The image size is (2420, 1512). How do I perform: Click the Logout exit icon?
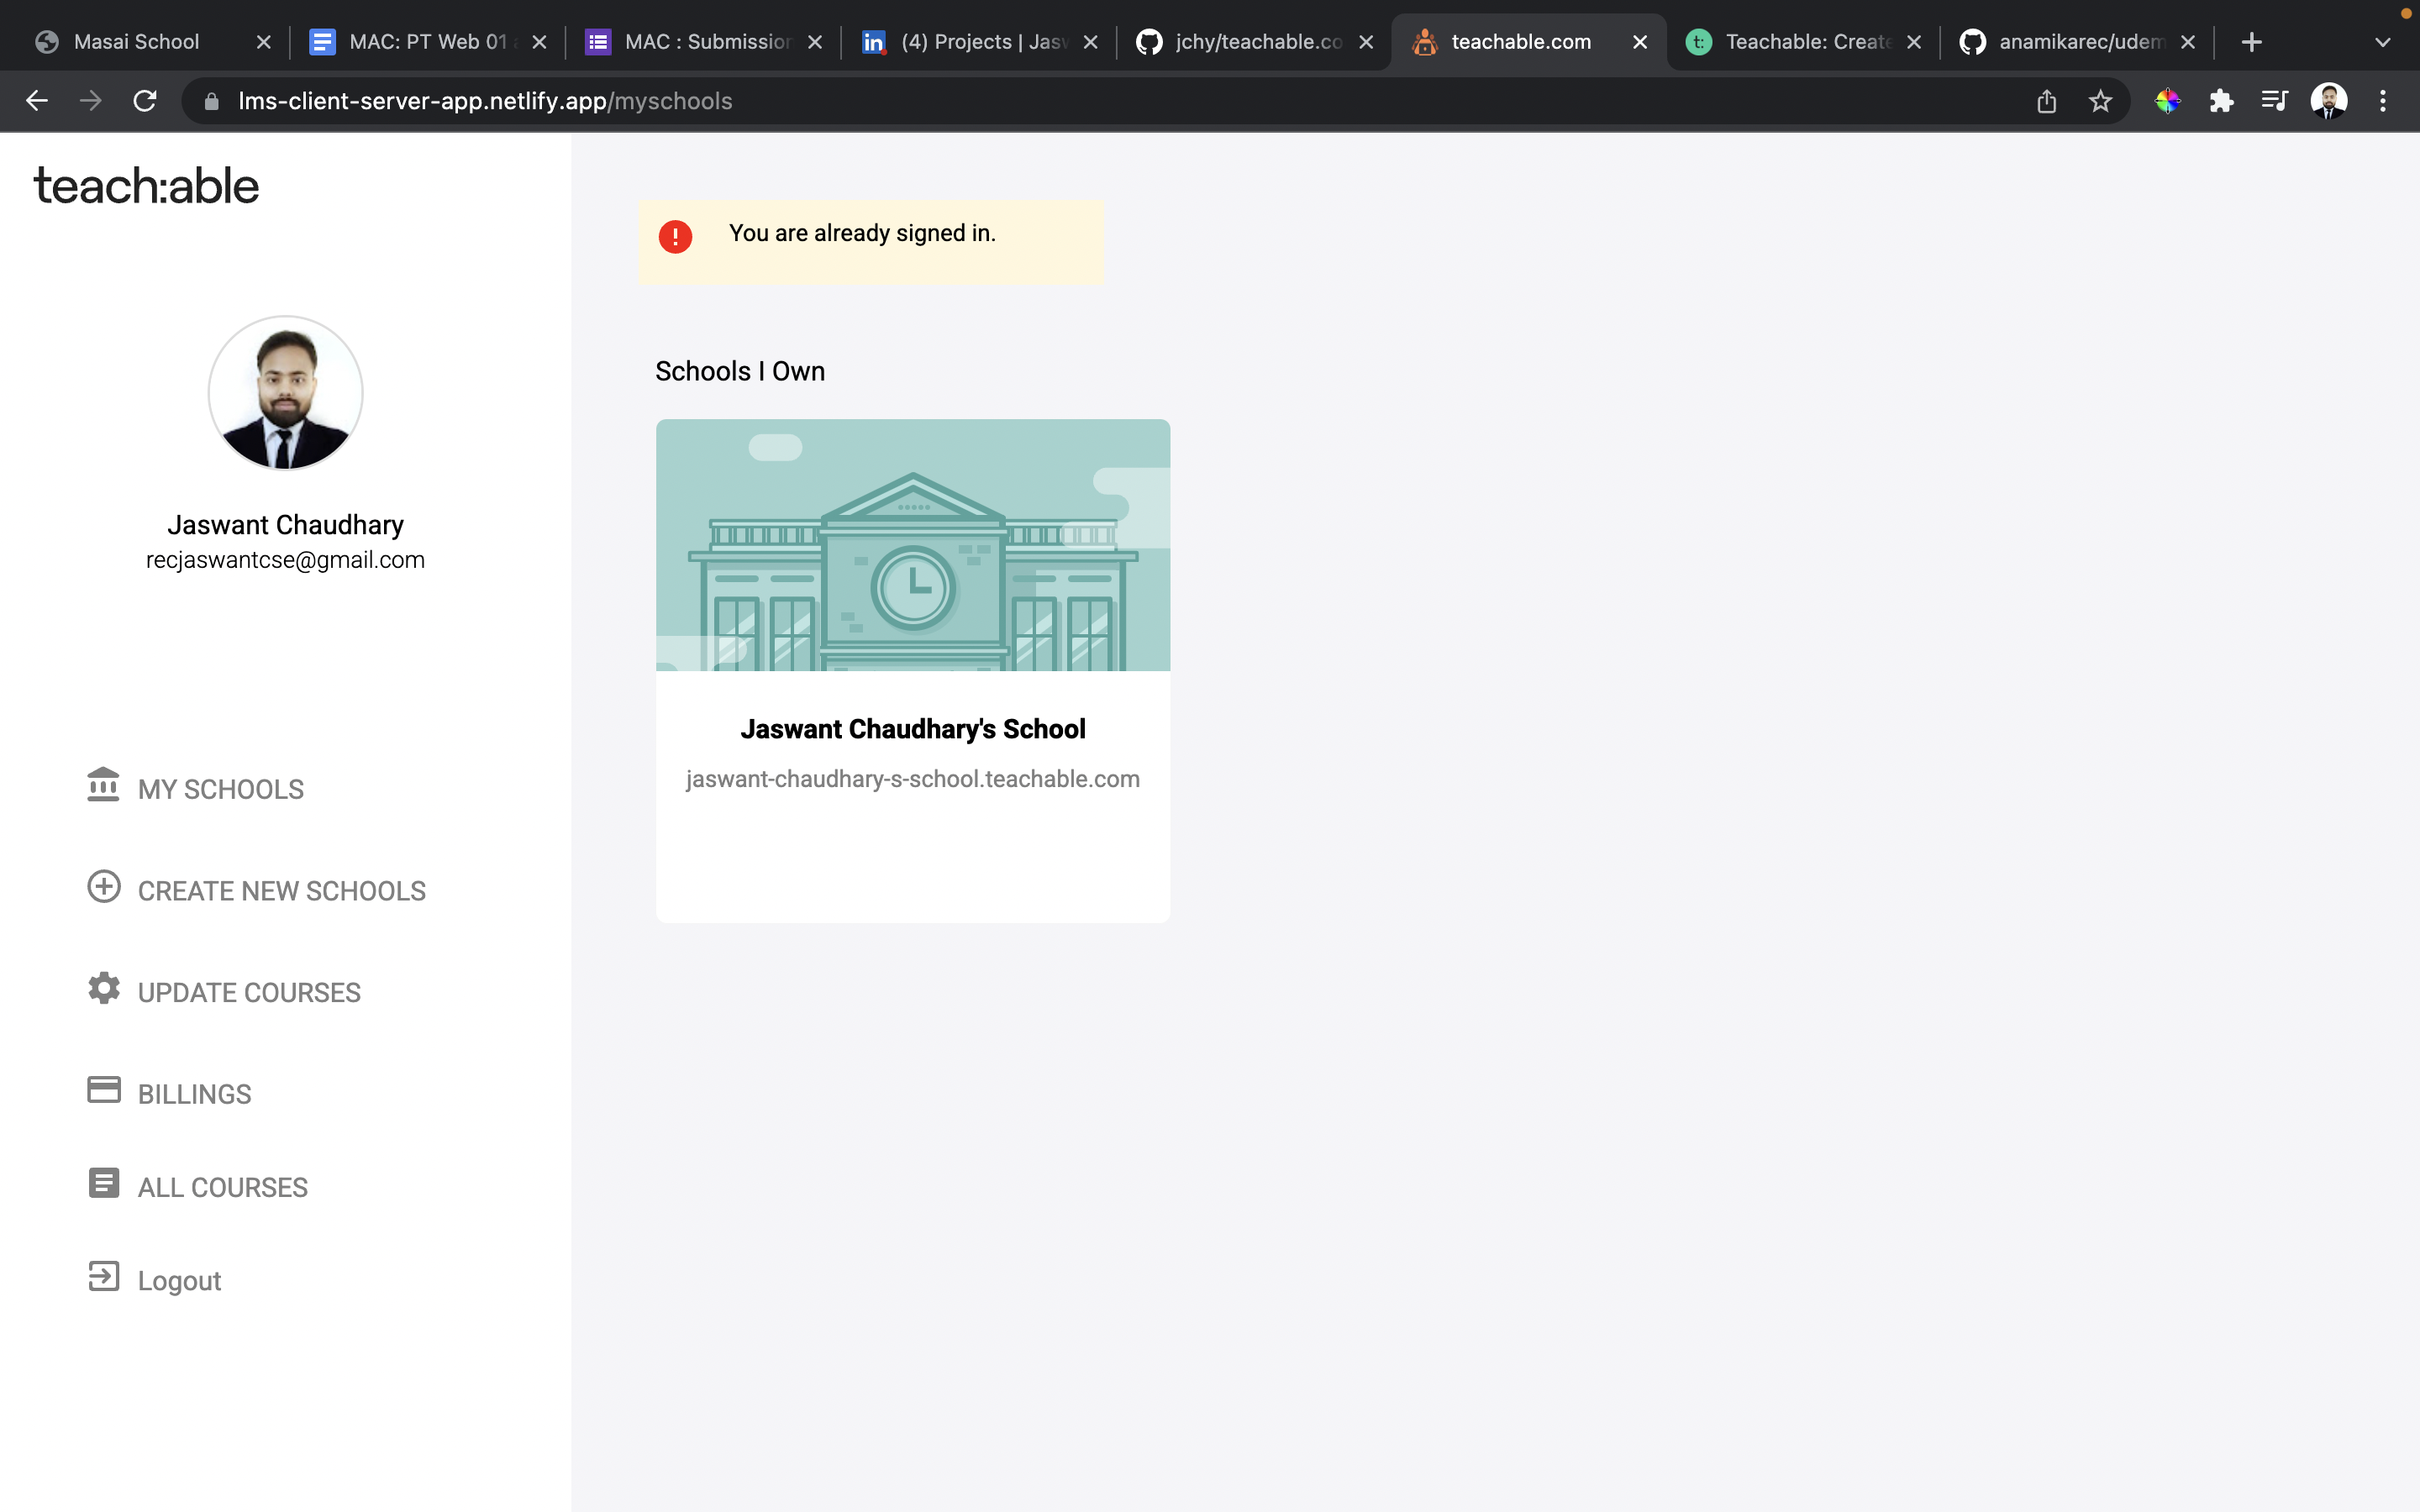pos(104,1278)
